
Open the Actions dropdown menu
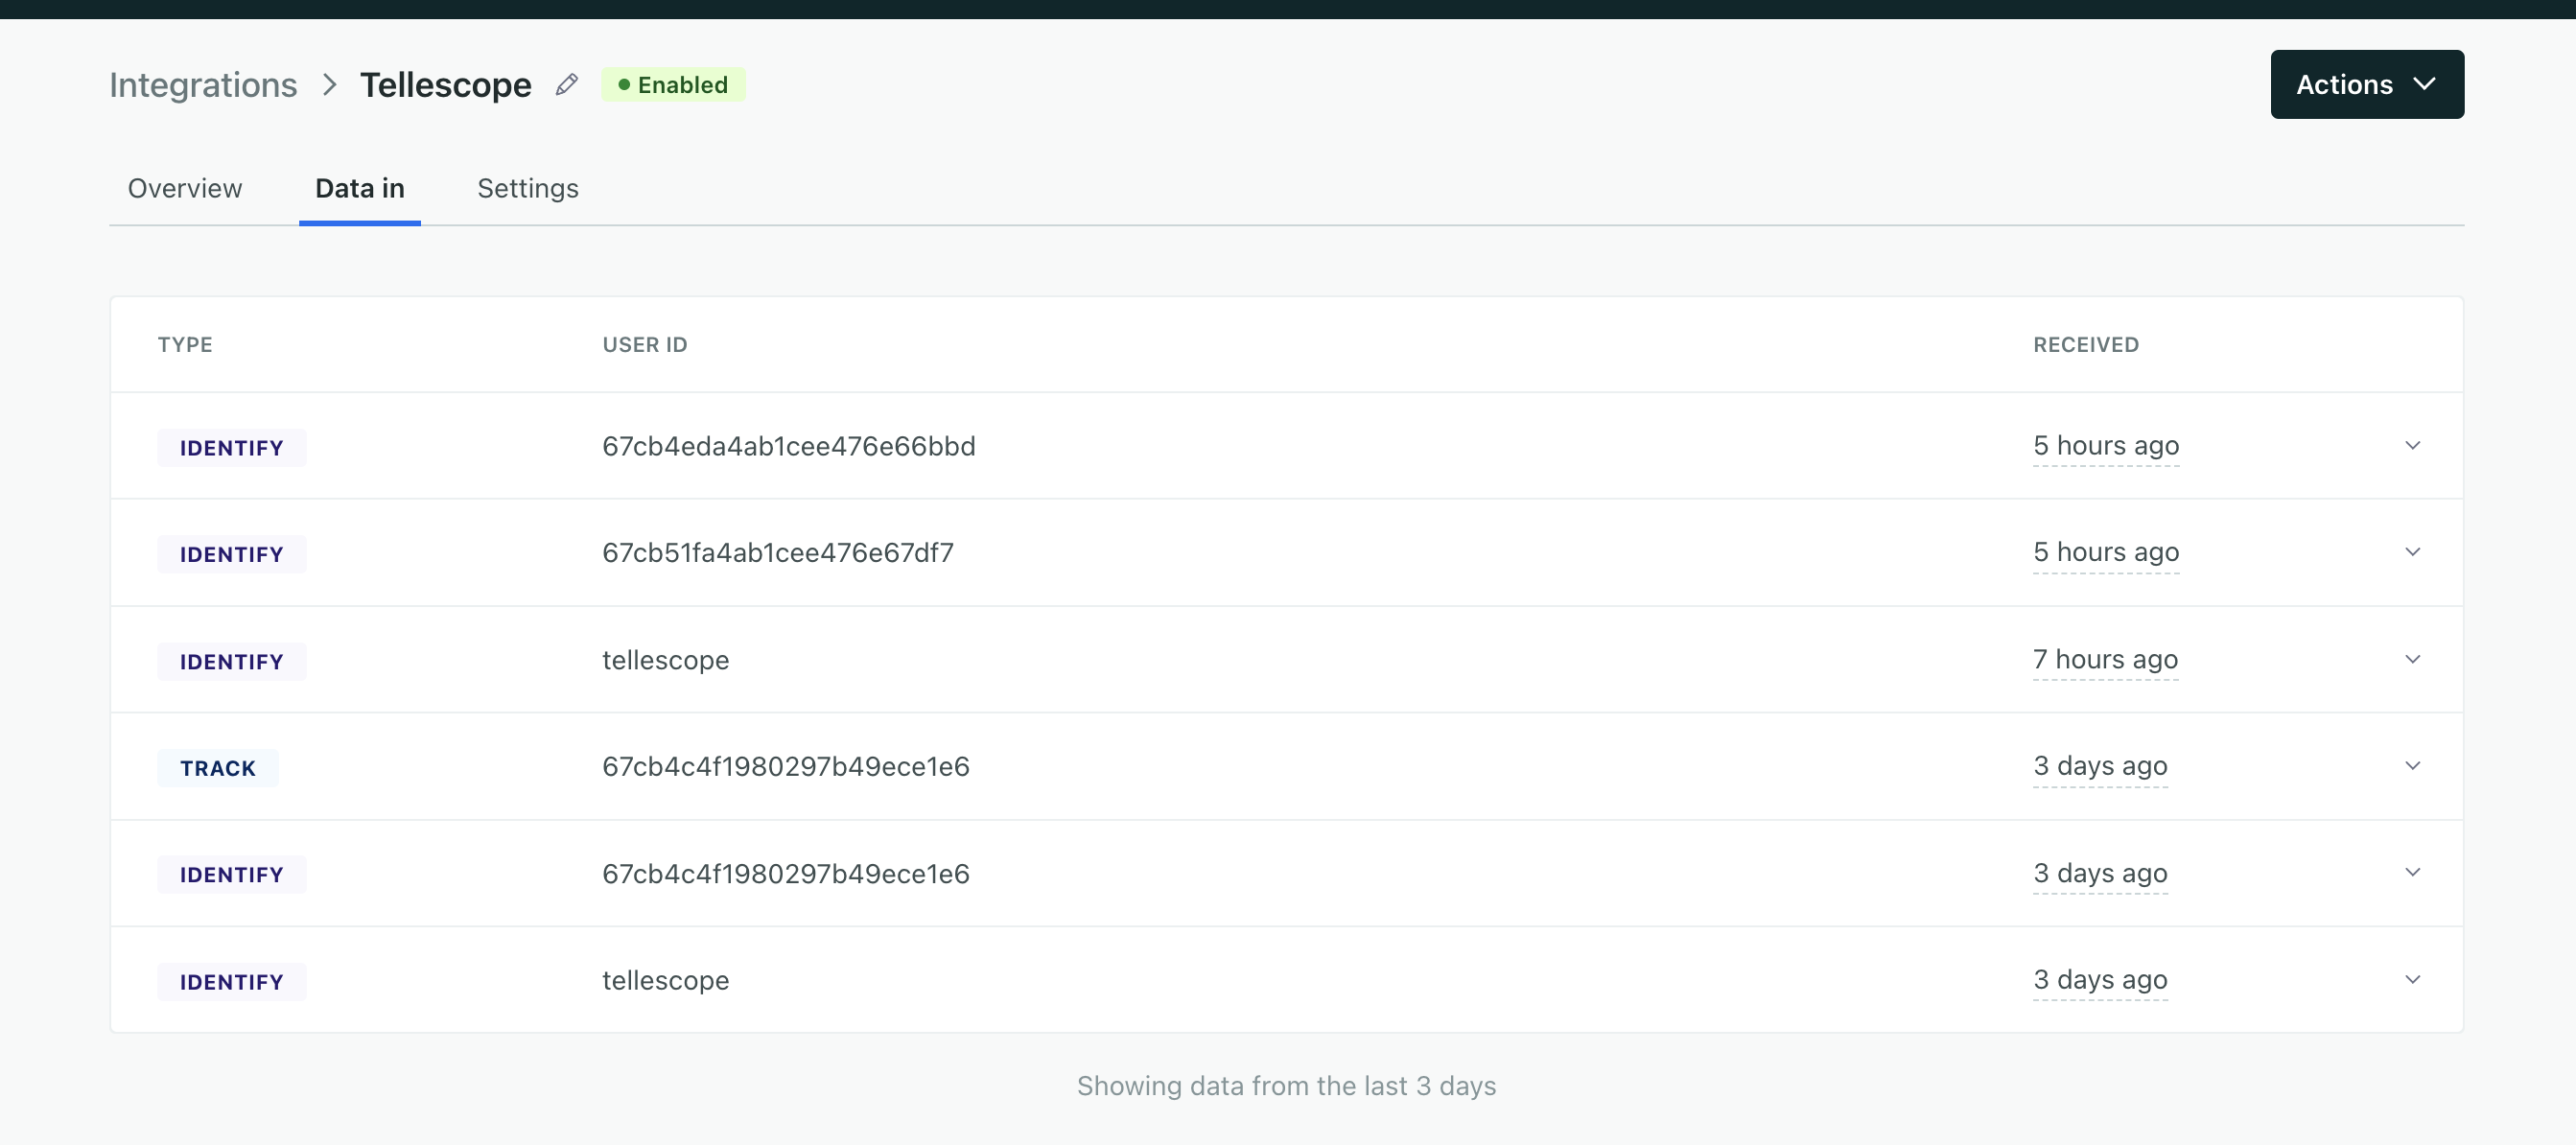point(2366,85)
